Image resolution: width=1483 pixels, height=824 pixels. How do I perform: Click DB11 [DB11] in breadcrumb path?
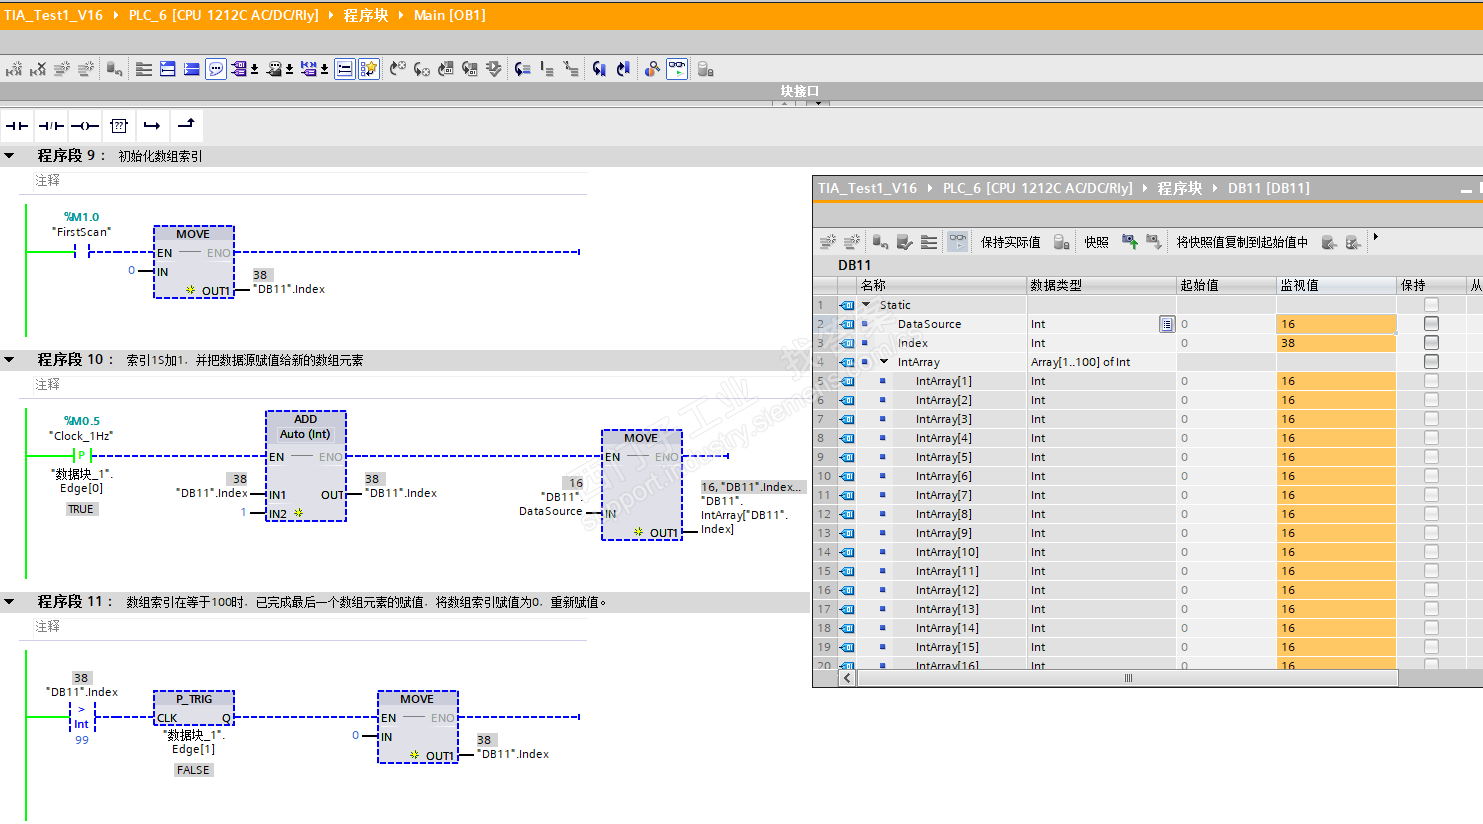[x=1268, y=188]
